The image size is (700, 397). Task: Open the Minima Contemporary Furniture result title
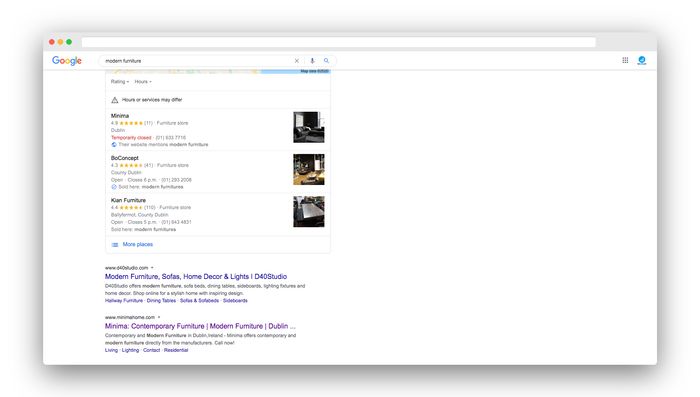pyautogui.click(x=200, y=326)
